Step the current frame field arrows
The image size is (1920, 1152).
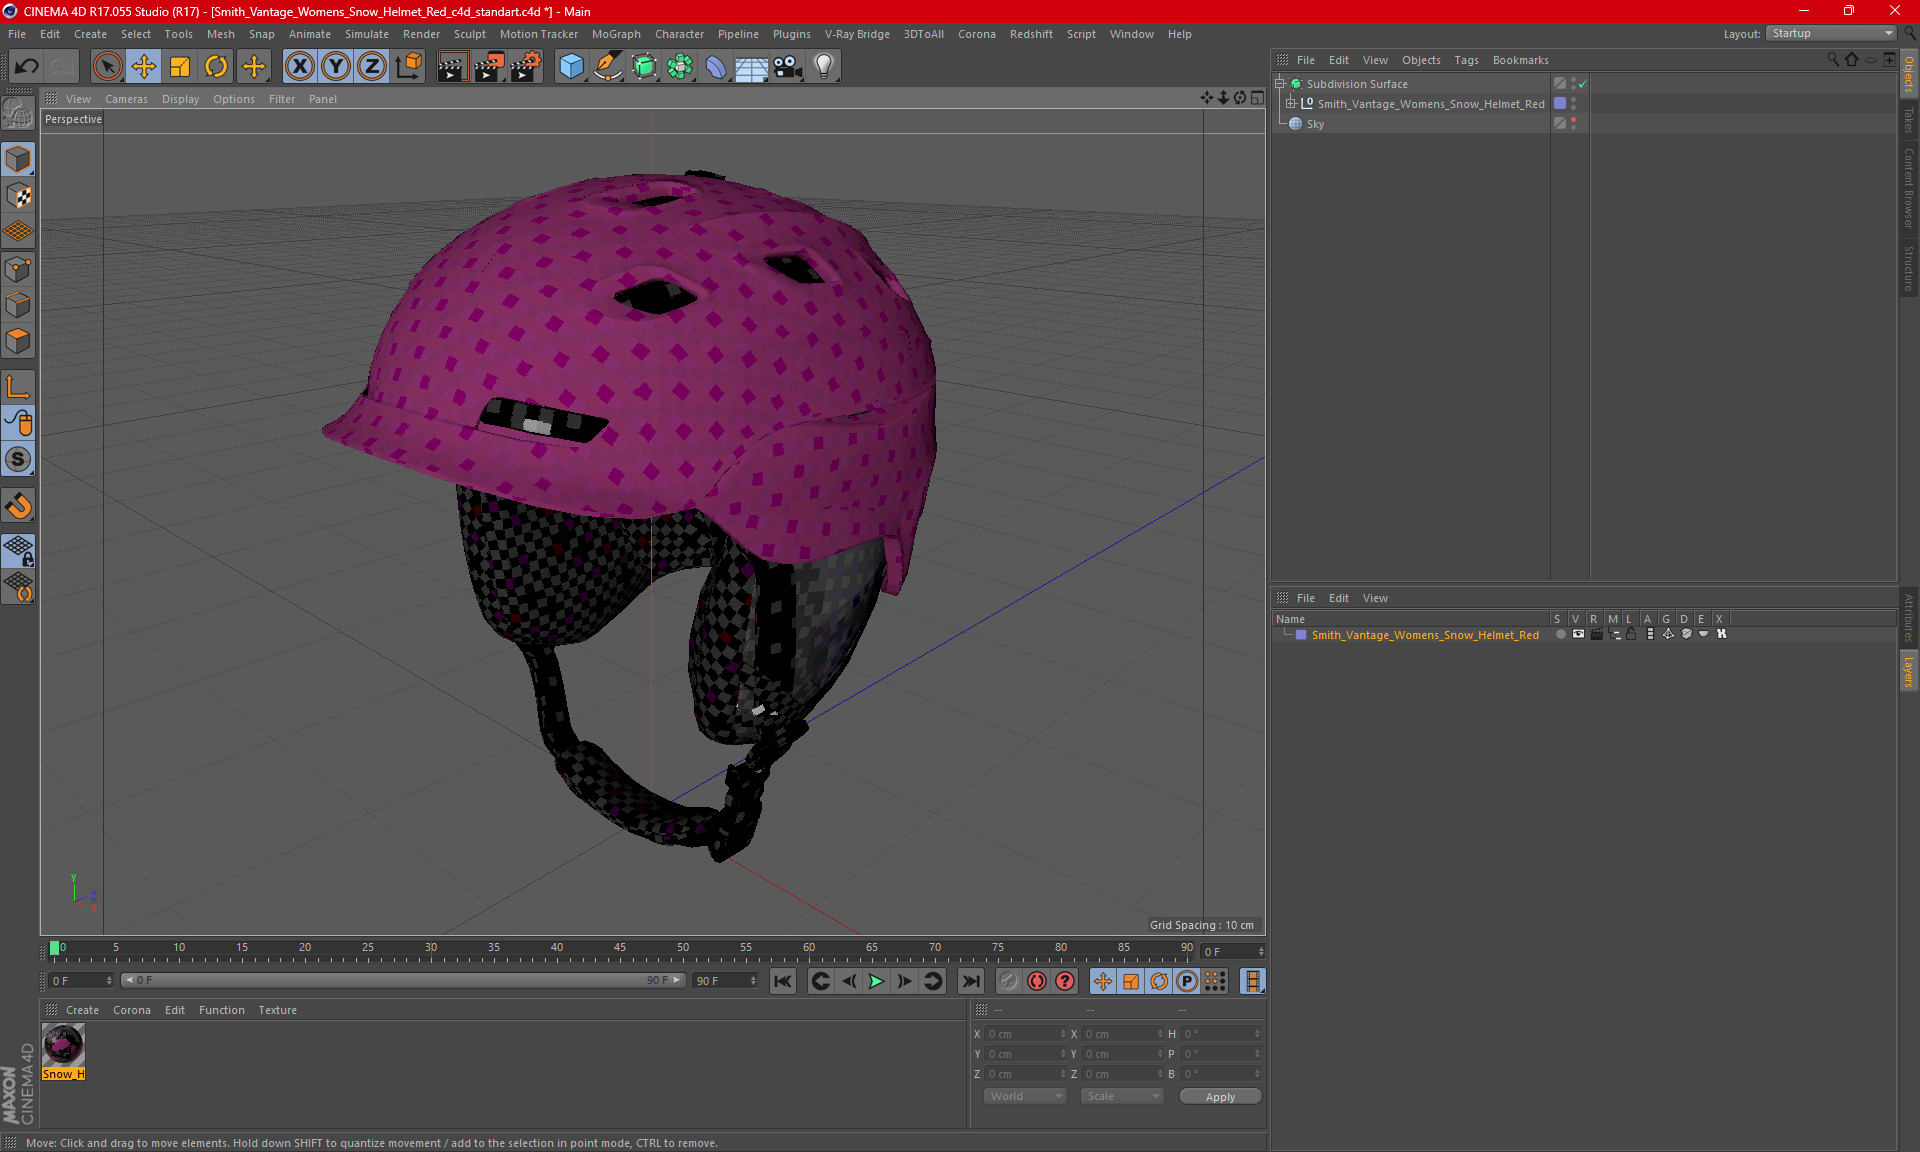coord(1260,951)
